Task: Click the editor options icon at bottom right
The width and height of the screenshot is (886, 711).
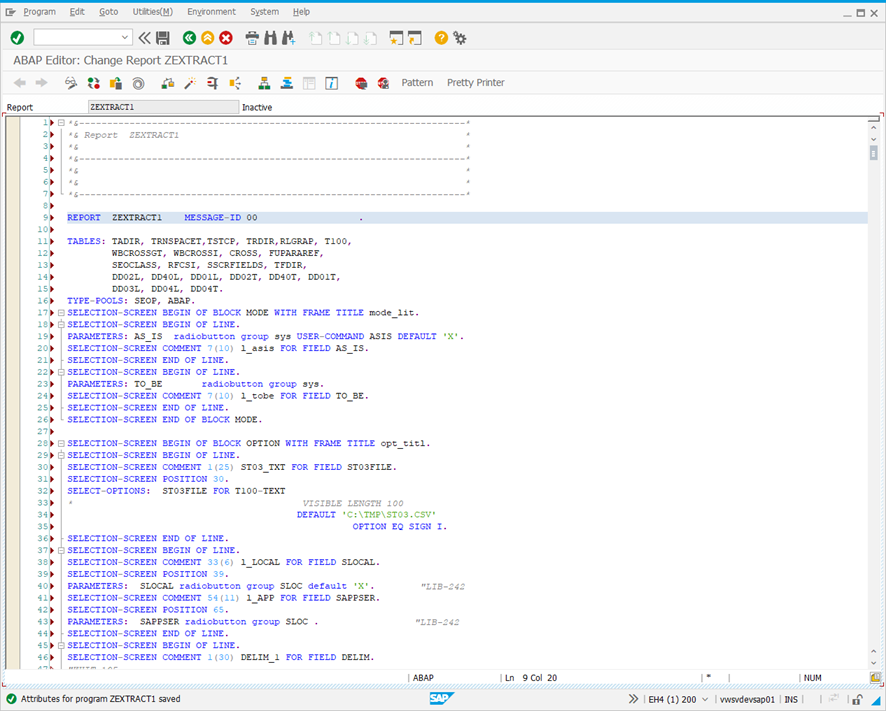Action: click(875, 677)
